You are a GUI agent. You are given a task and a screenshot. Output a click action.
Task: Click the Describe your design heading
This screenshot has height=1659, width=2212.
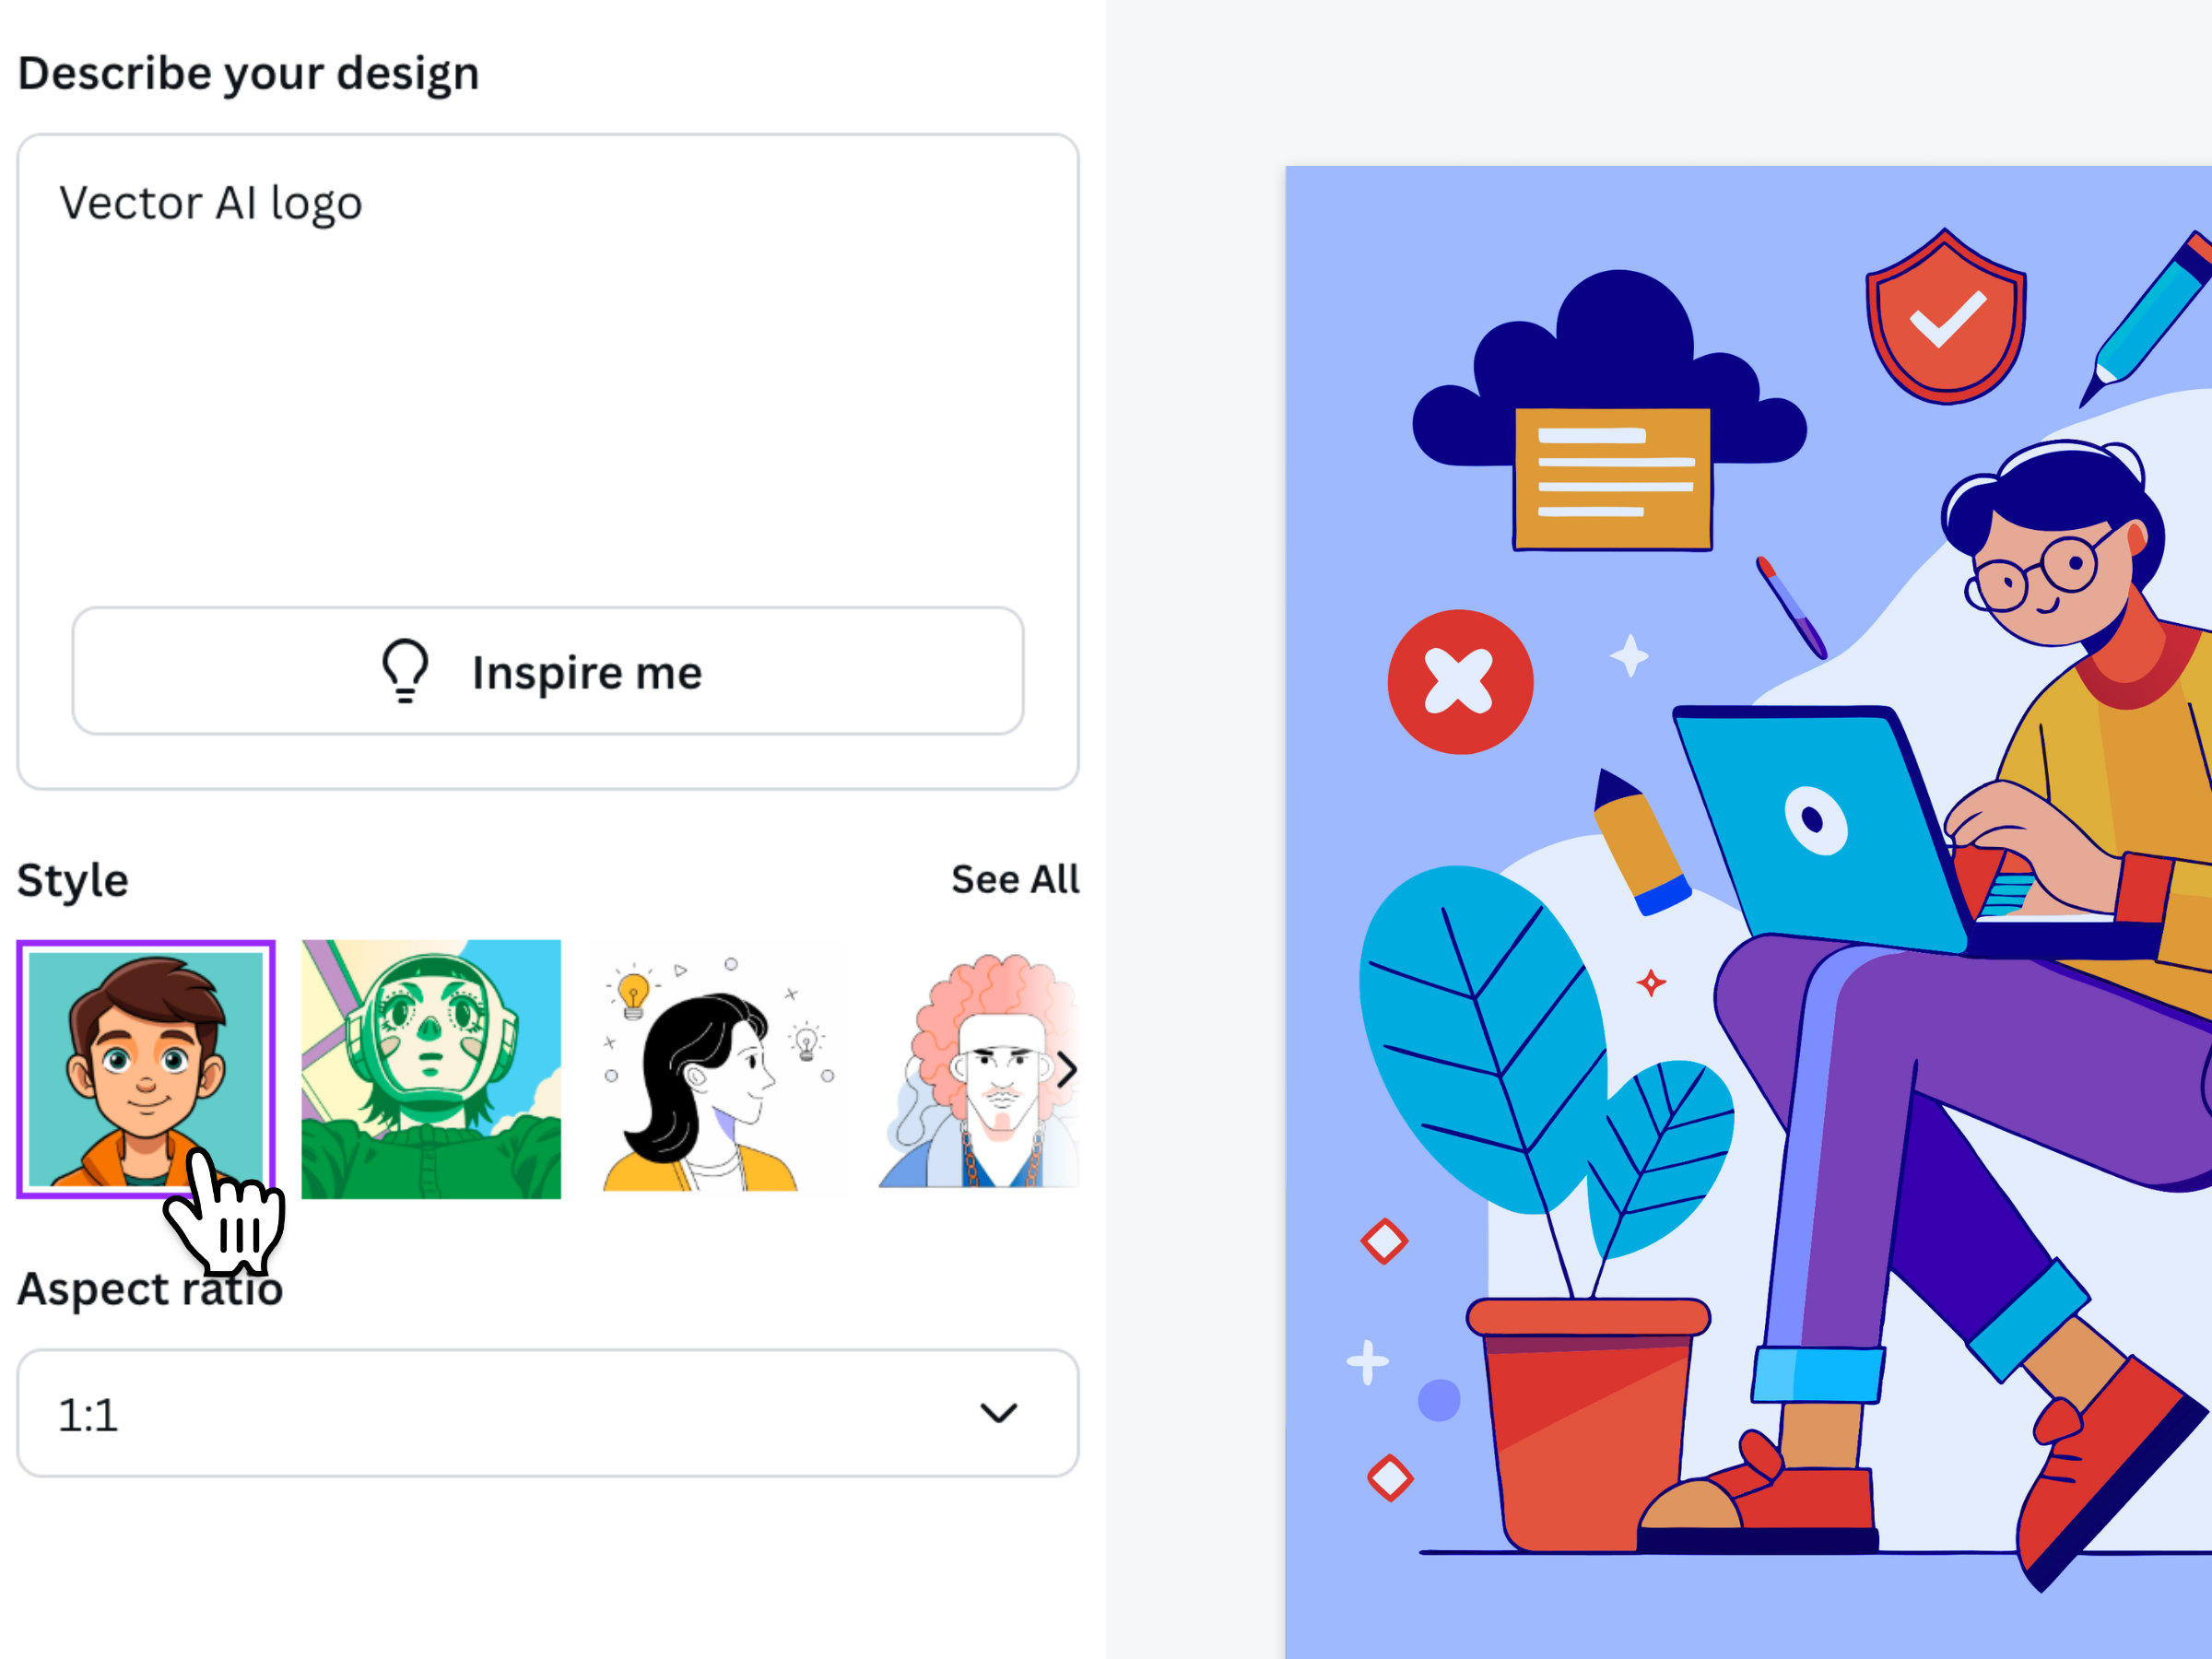[x=248, y=74]
